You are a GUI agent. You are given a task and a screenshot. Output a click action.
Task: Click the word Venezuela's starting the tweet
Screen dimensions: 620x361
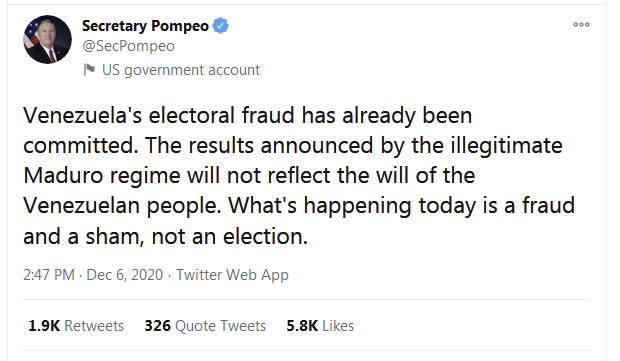point(82,115)
